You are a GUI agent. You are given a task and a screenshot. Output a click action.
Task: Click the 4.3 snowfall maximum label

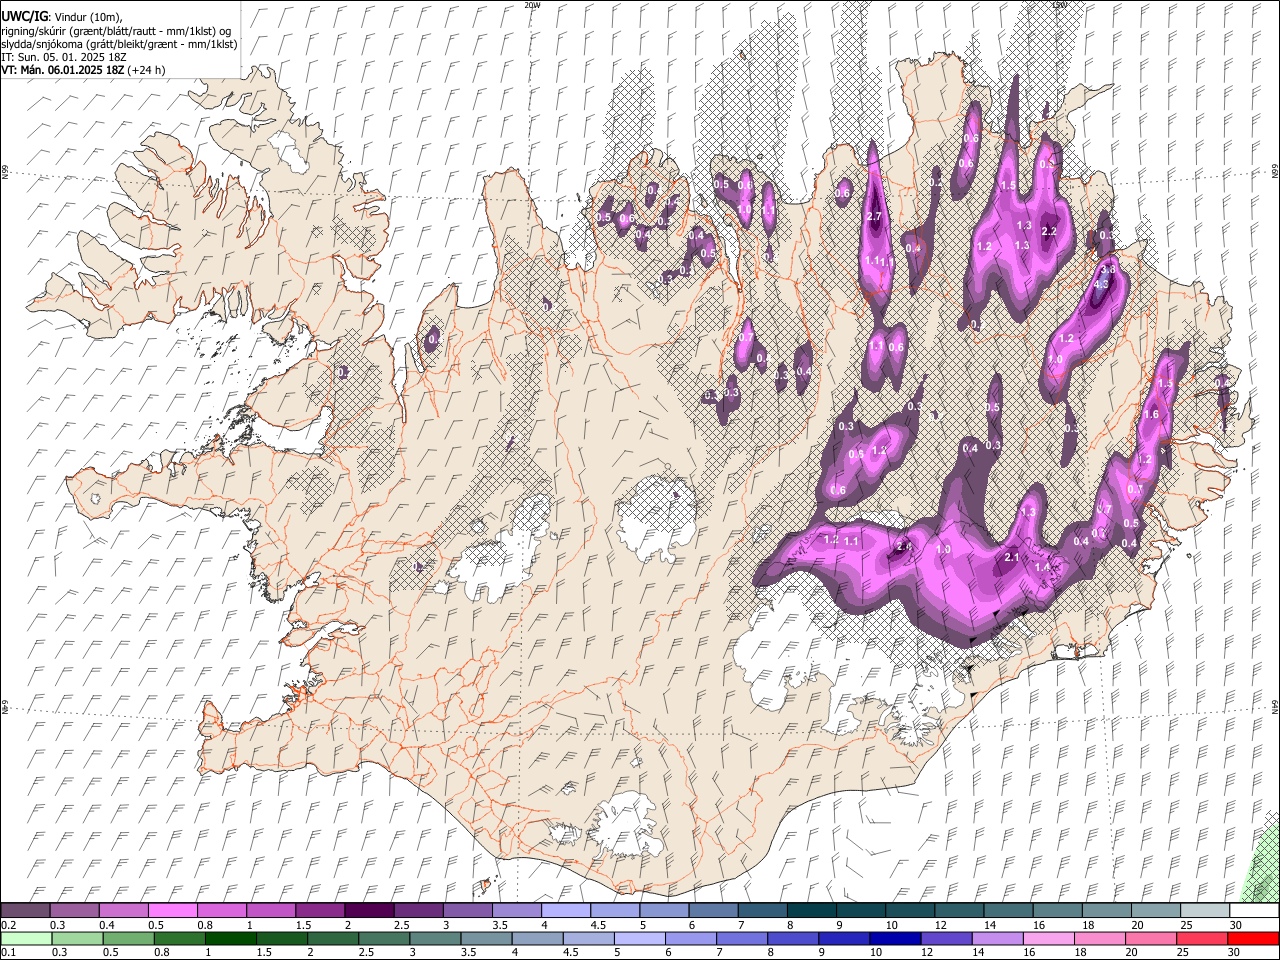[x=1102, y=284]
